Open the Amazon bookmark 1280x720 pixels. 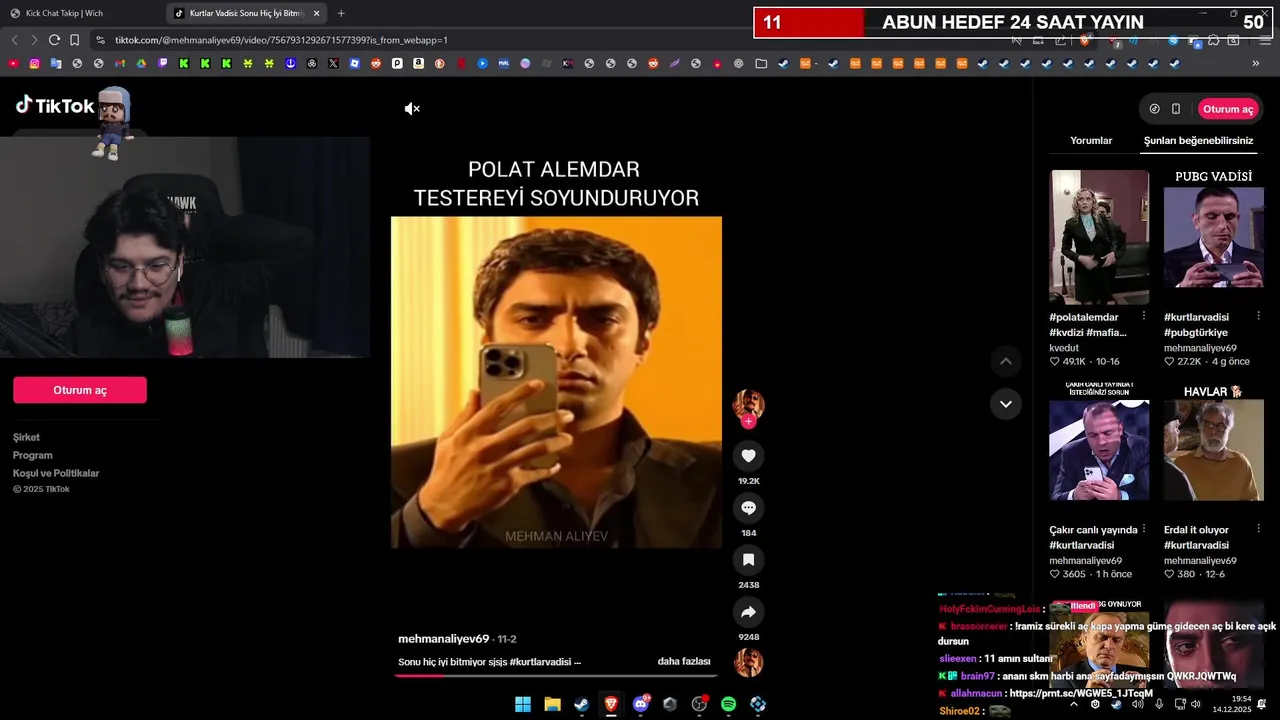pyautogui.click(x=418, y=63)
